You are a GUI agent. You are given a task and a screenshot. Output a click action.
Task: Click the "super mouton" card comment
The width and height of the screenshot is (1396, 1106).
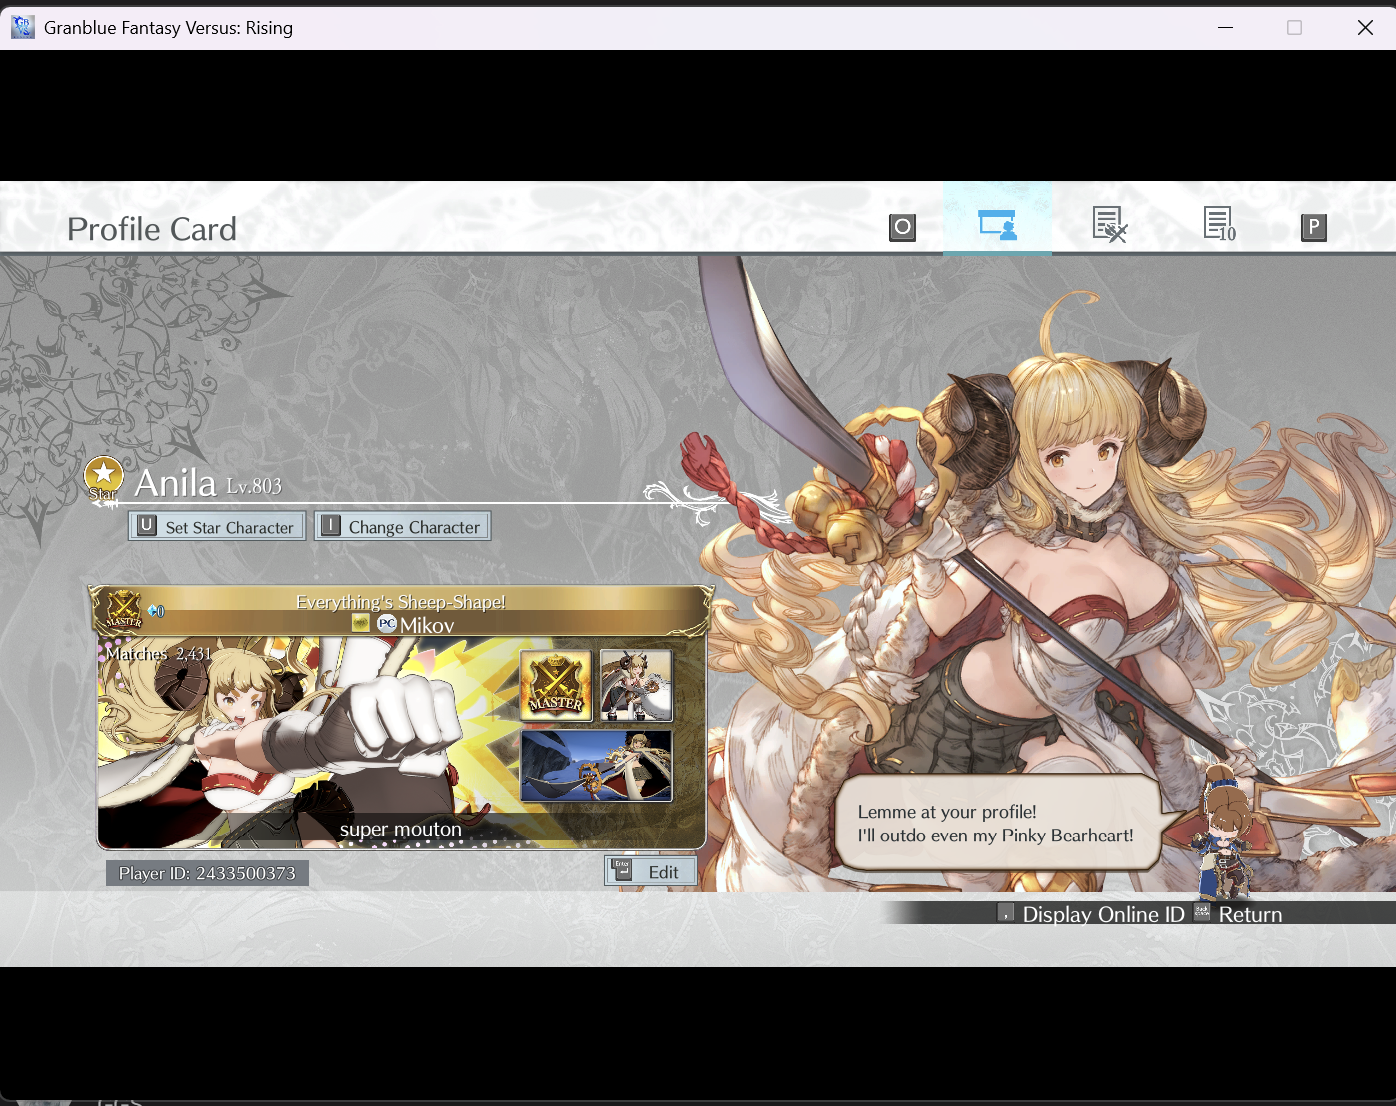401,830
